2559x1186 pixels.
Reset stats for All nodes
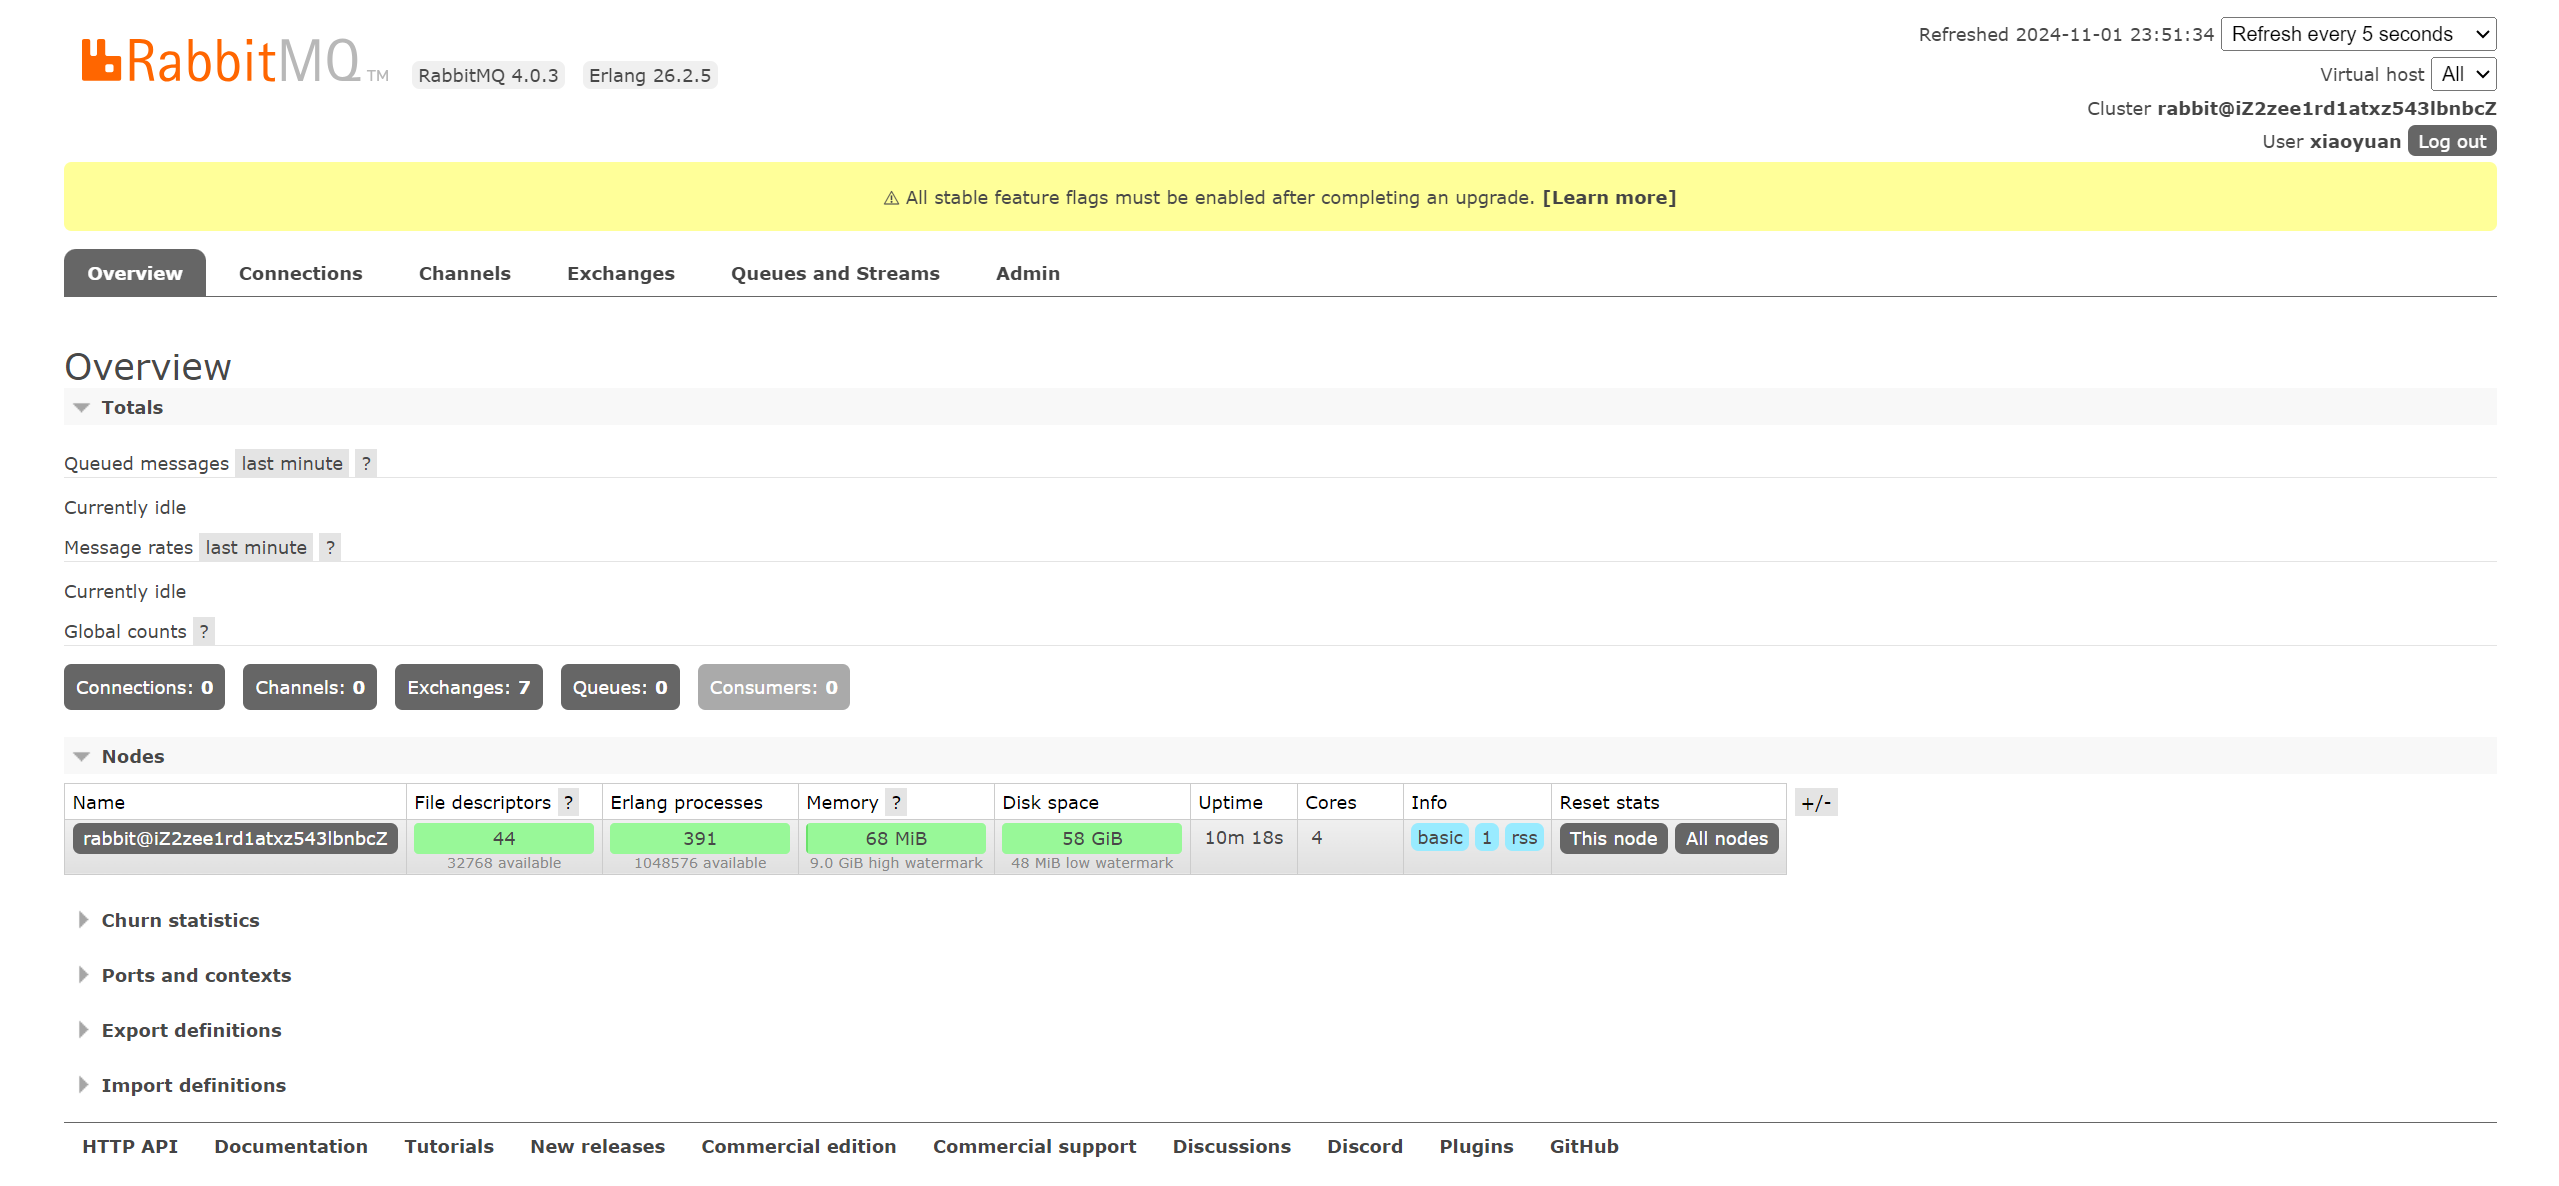[1727, 838]
